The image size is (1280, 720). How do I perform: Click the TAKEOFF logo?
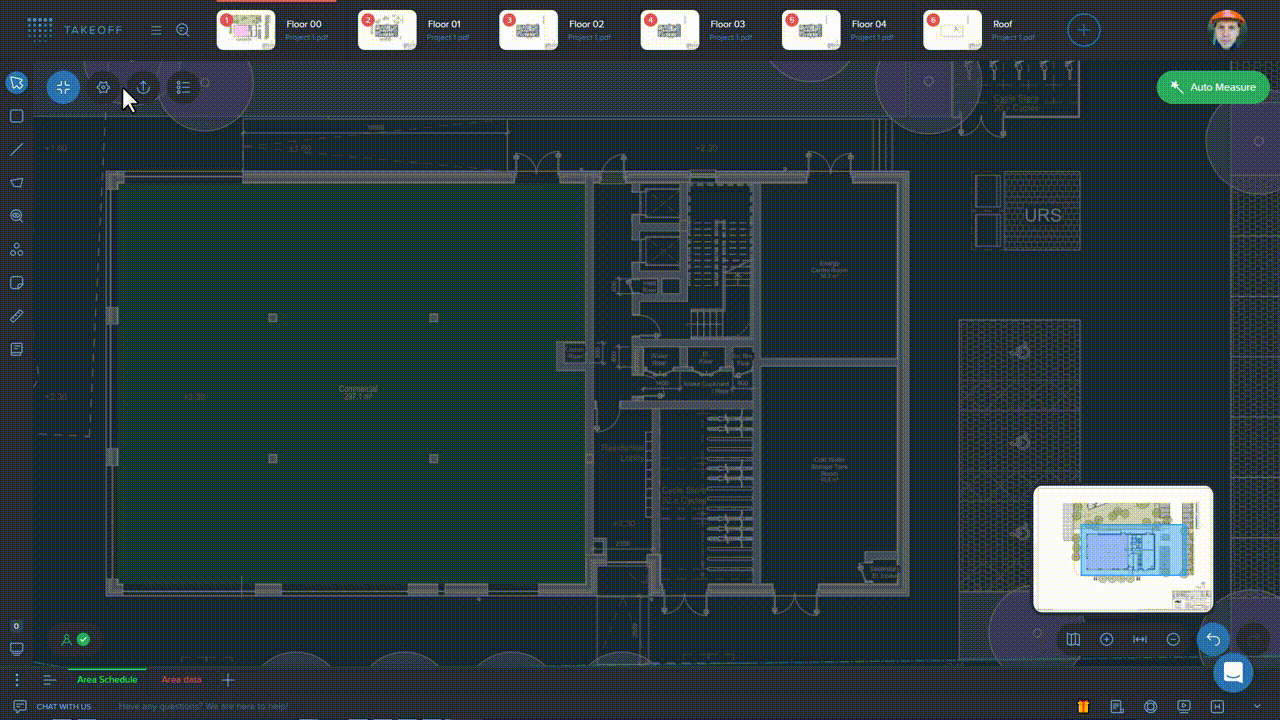(x=74, y=30)
